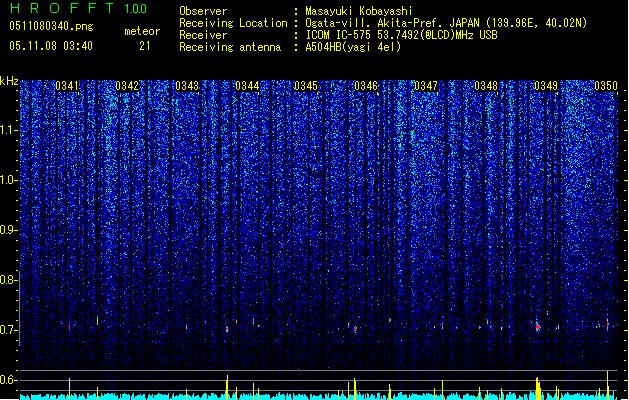Click the kHz axis unit label

coord(9,81)
